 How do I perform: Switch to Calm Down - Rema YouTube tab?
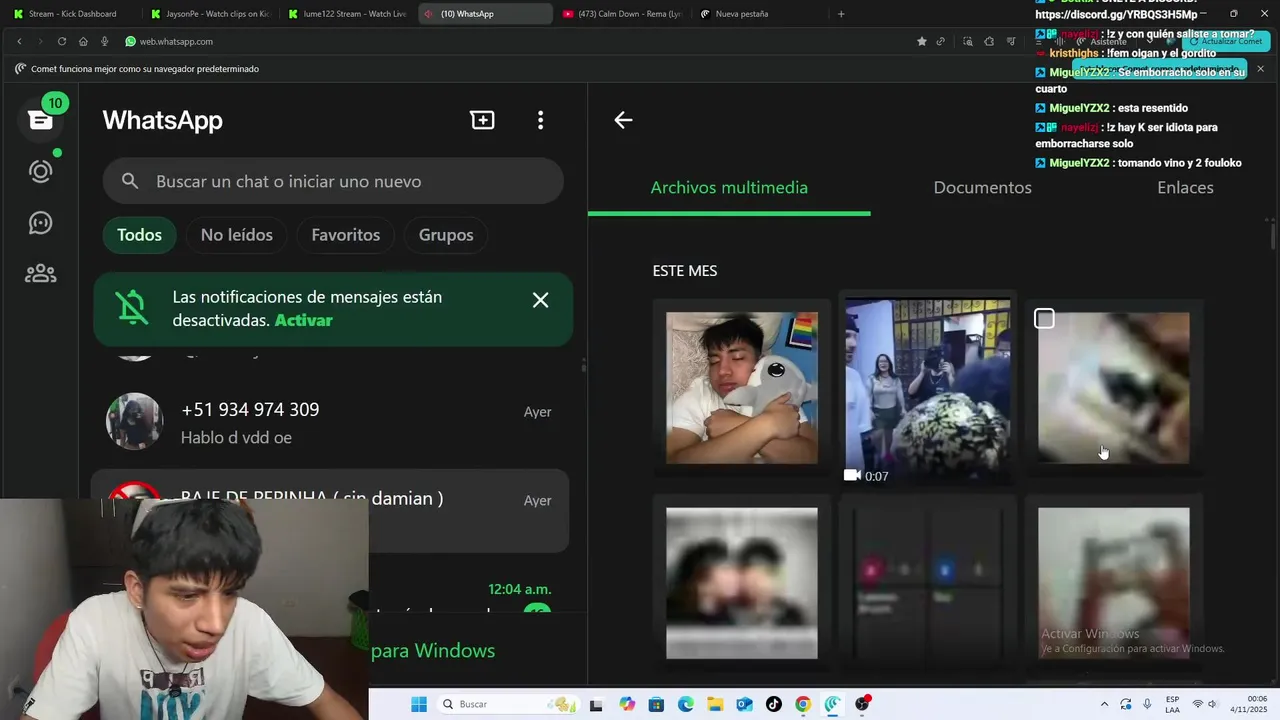(622, 14)
